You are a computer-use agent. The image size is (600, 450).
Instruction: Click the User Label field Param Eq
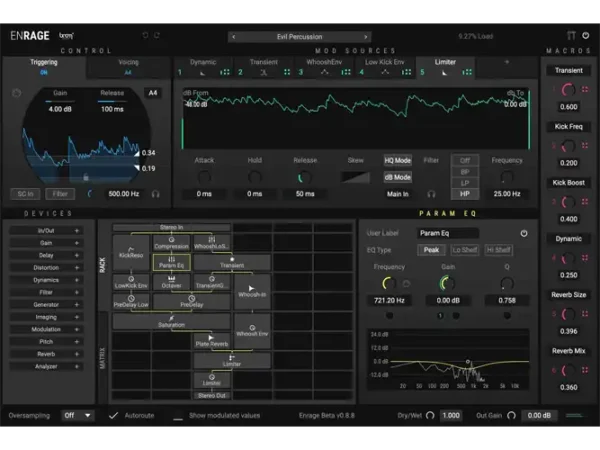(x=448, y=233)
